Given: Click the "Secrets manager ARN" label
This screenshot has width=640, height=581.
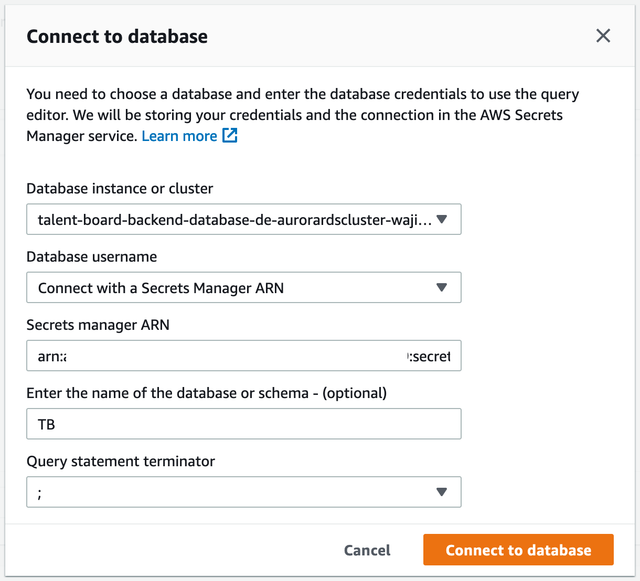Looking at the screenshot, I should pyautogui.click(x=97, y=325).
